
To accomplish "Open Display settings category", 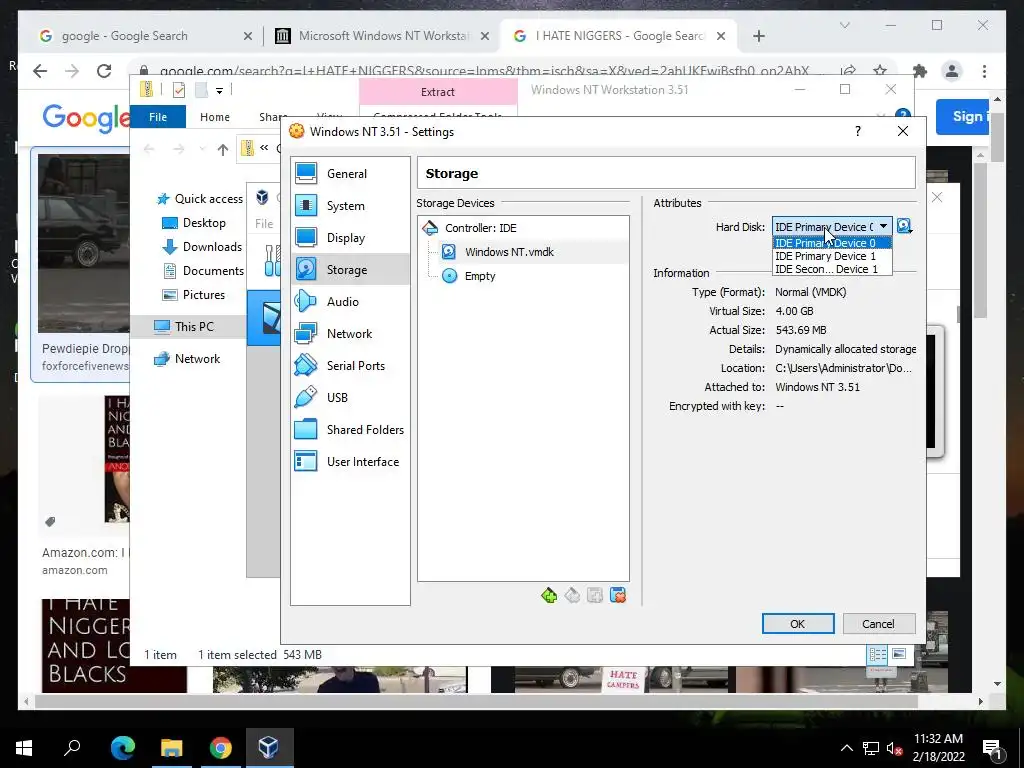I will tap(350, 238).
